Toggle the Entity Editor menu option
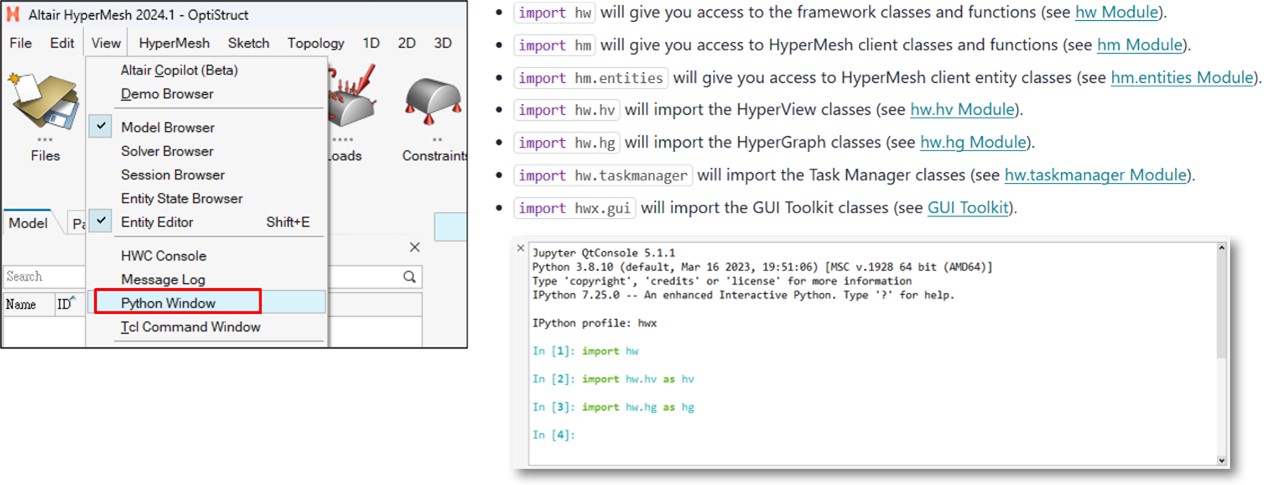The height and width of the screenshot is (485, 1269). [x=157, y=222]
